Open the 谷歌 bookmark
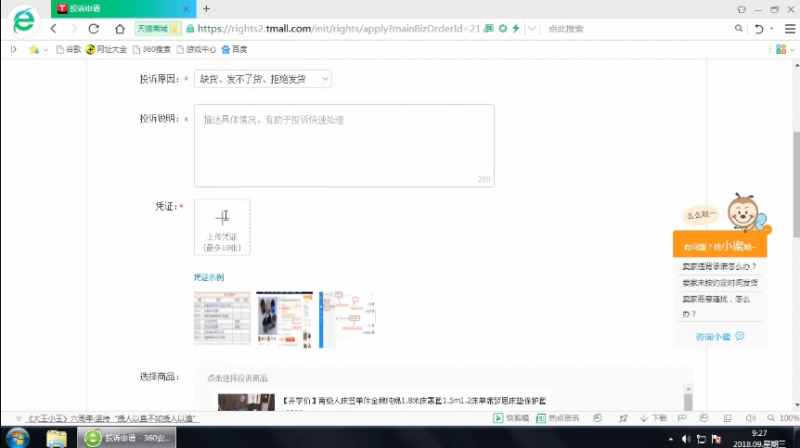This screenshot has height=448, width=800. tap(69, 49)
